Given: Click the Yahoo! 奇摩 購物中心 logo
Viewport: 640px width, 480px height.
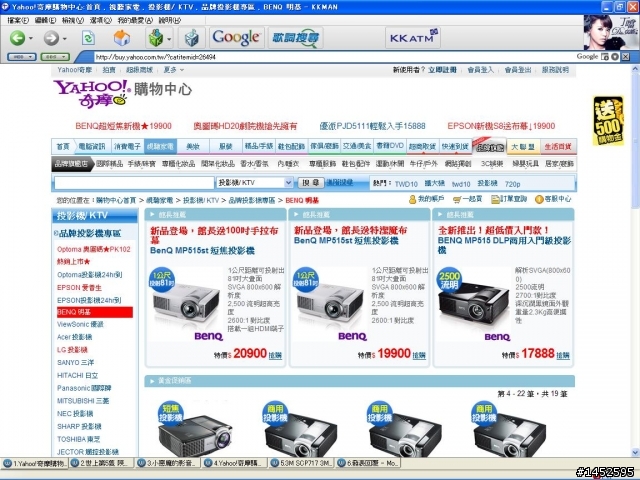Looking at the screenshot, I should 122,93.
